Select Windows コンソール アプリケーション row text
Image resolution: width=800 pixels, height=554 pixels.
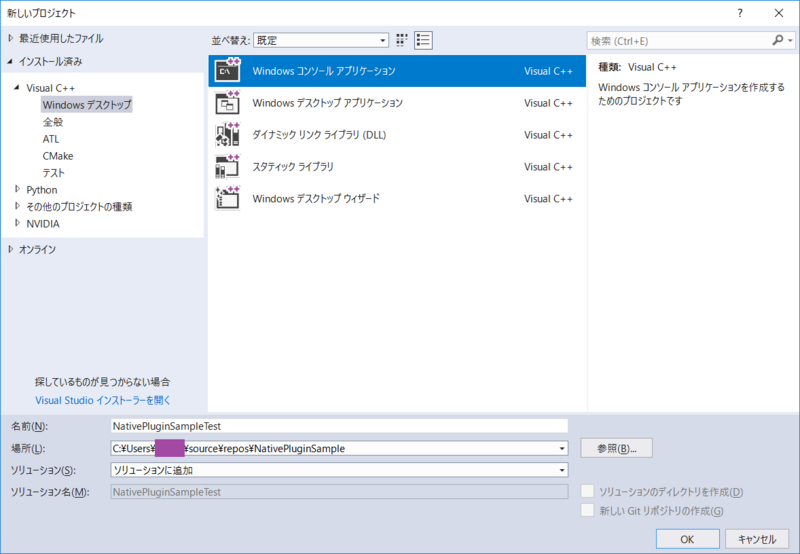click(x=324, y=71)
